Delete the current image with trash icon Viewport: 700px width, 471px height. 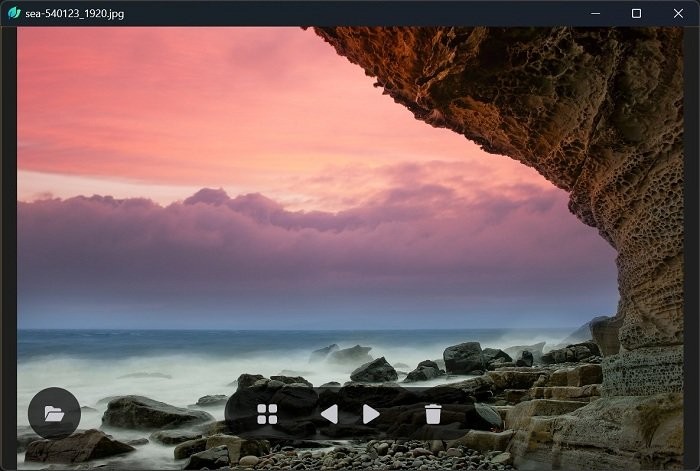pyautogui.click(x=433, y=414)
